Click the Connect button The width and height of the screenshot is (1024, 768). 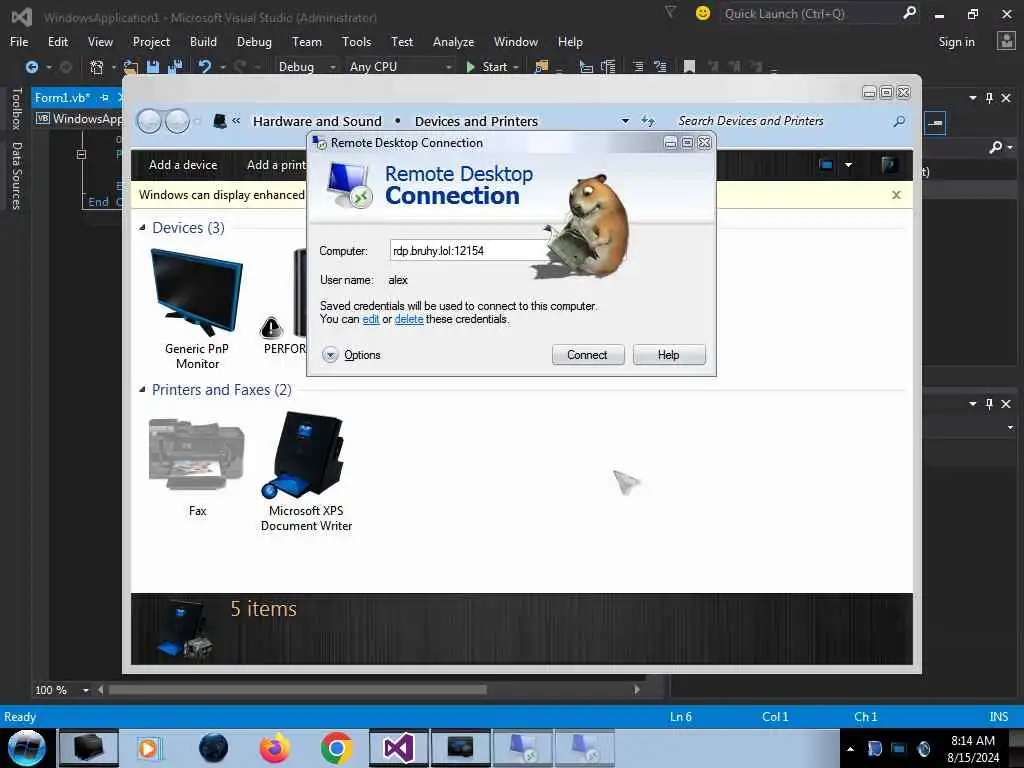click(587, 355)
